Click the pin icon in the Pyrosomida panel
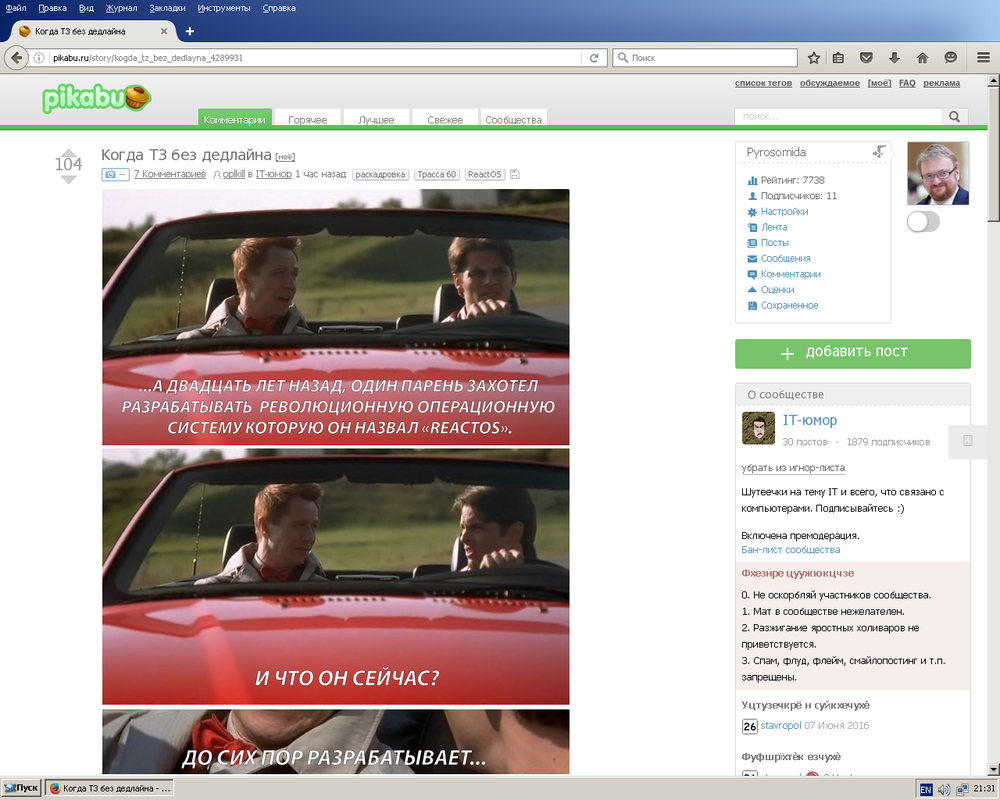The image size is (1000, 800). tap(879, 151)
